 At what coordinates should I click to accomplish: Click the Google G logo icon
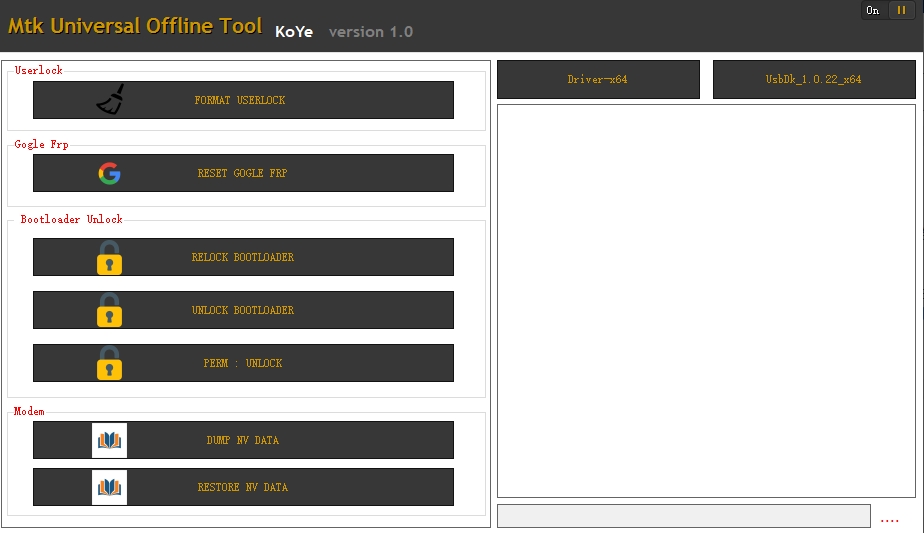pyautogui.click(x=110, y=173)
